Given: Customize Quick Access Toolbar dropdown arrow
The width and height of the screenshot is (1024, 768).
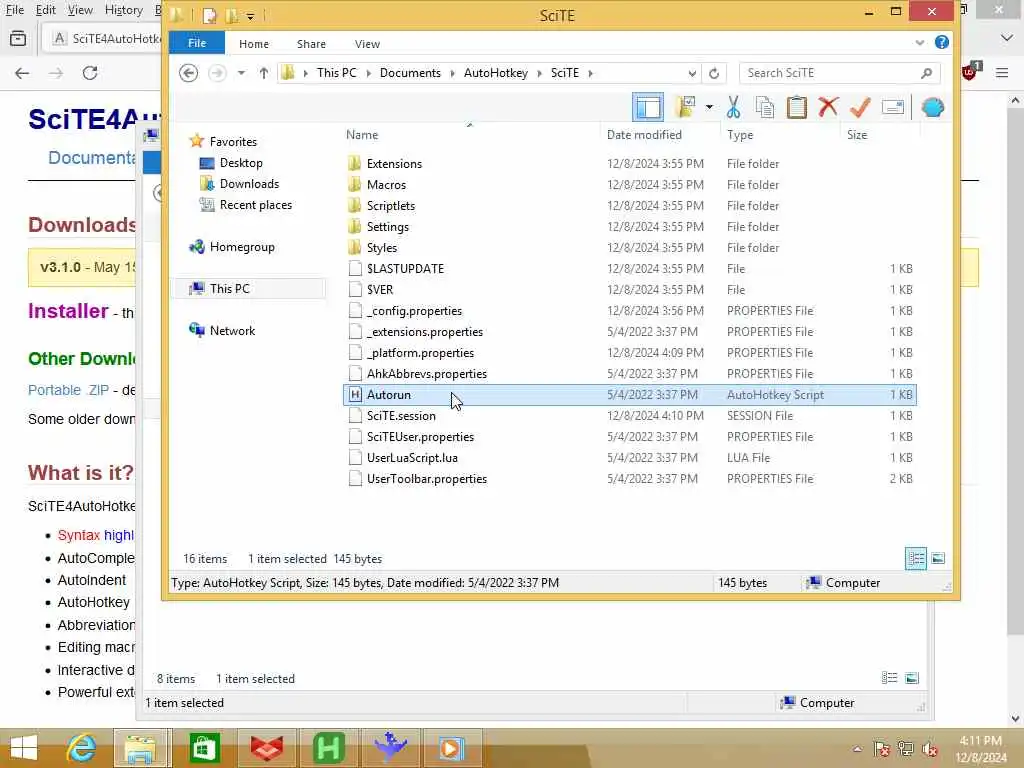Looking at the screenshot, I should coord(250,16).
